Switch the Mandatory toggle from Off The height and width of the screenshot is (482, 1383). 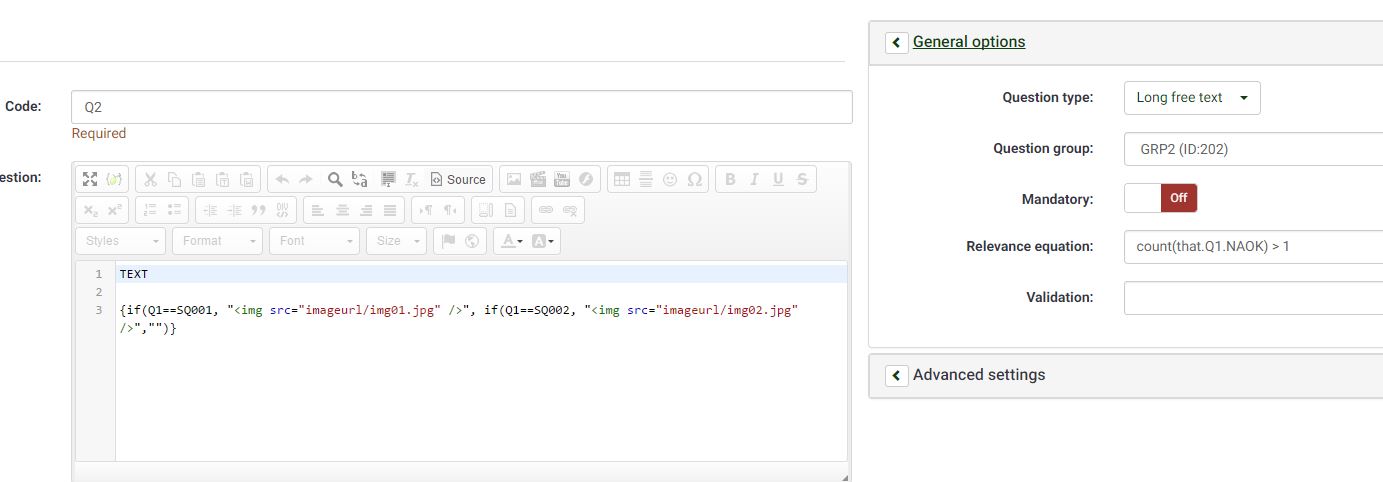click(x=1160, y=198)
